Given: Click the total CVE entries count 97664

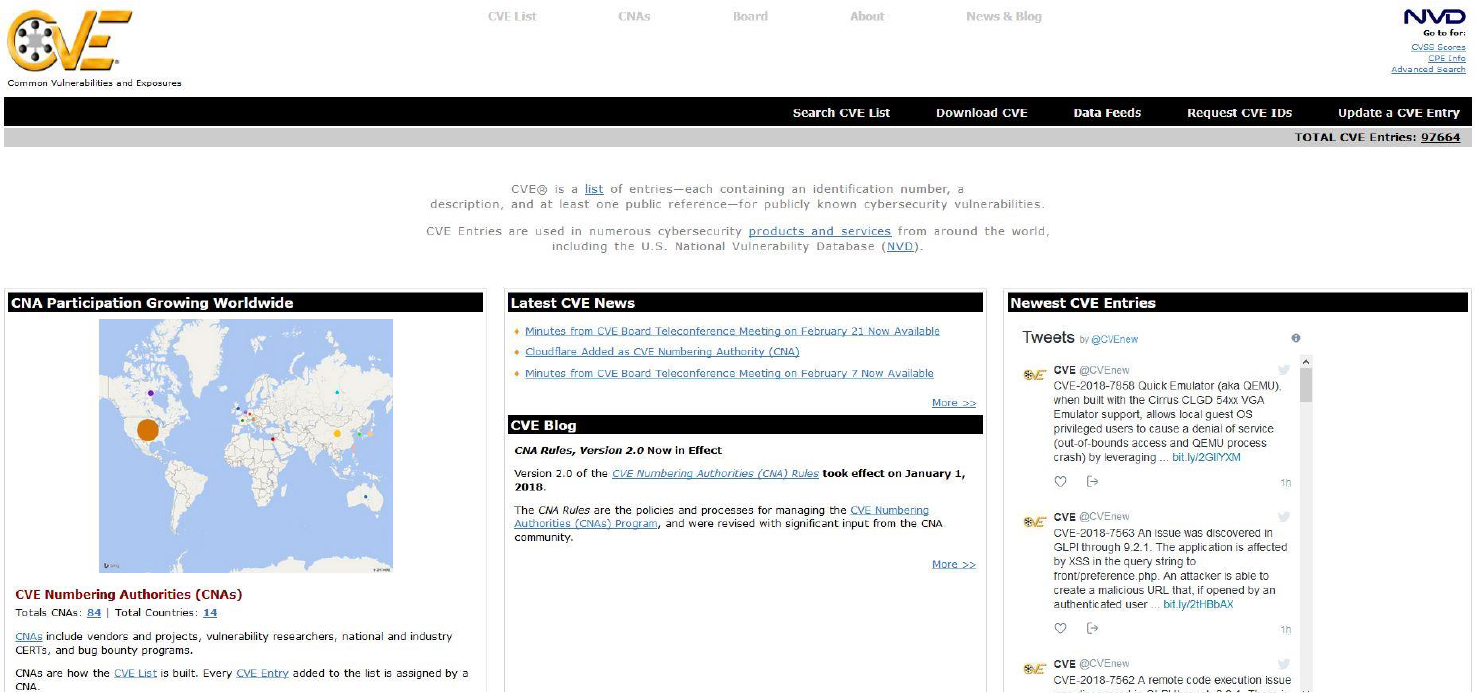Looking at the screenshot, I should (1440, 137).
